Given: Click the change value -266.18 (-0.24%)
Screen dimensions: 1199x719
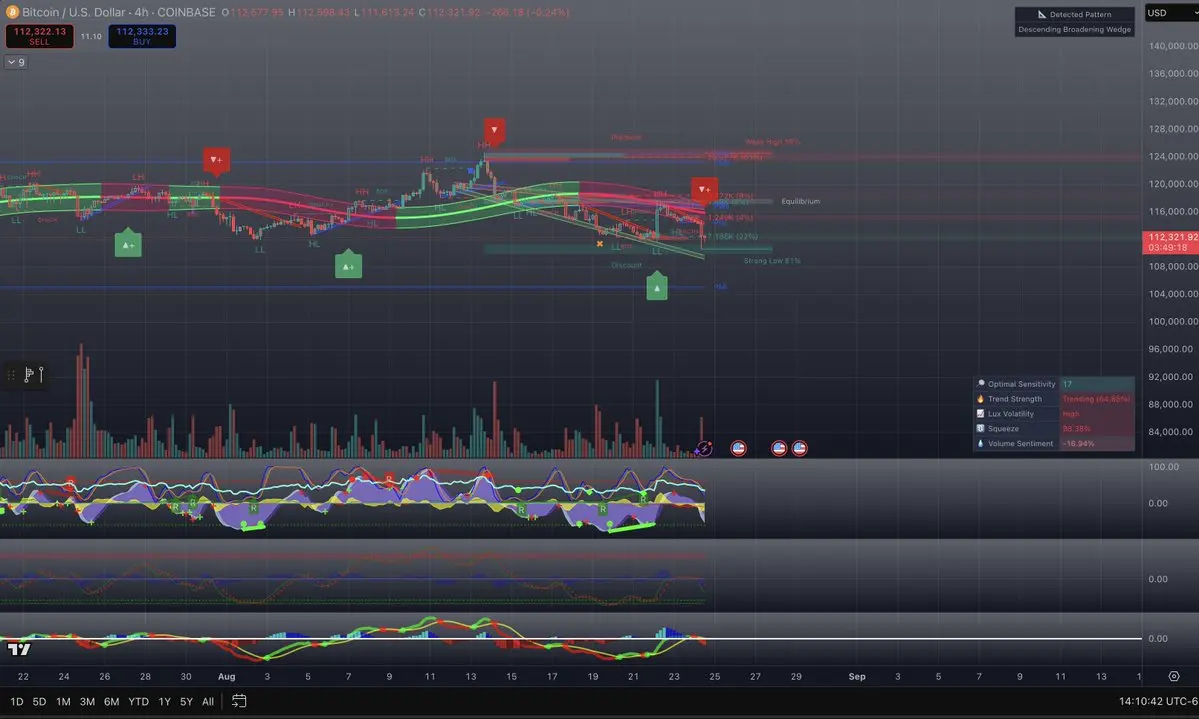Looking at the screenshot, I should pos(528,12).
